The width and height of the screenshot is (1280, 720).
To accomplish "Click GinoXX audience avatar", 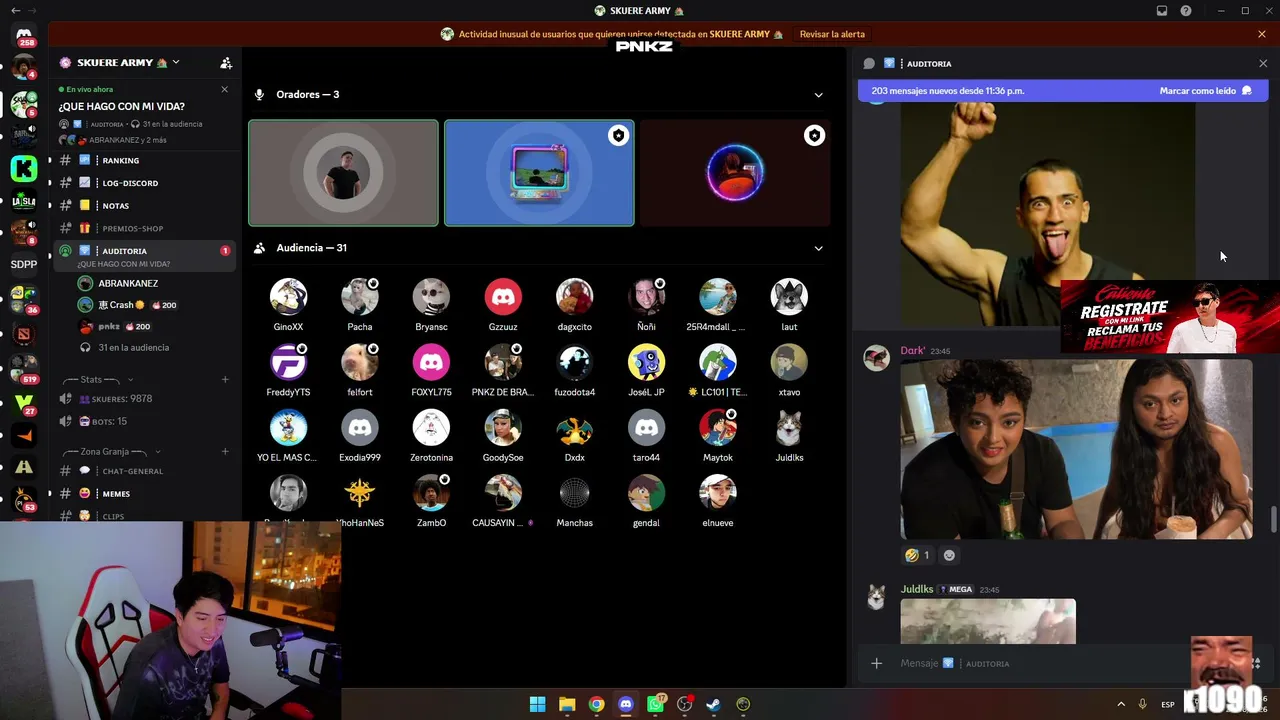I will pos(288,297).
